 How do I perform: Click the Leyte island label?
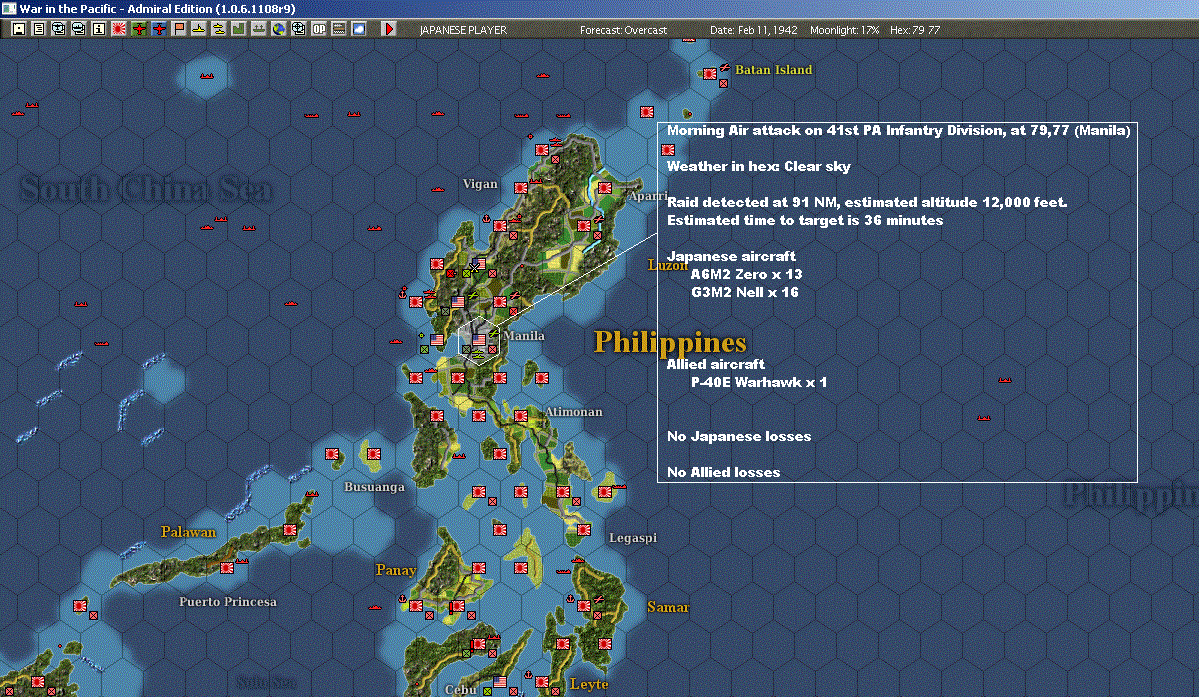(589, 684)
